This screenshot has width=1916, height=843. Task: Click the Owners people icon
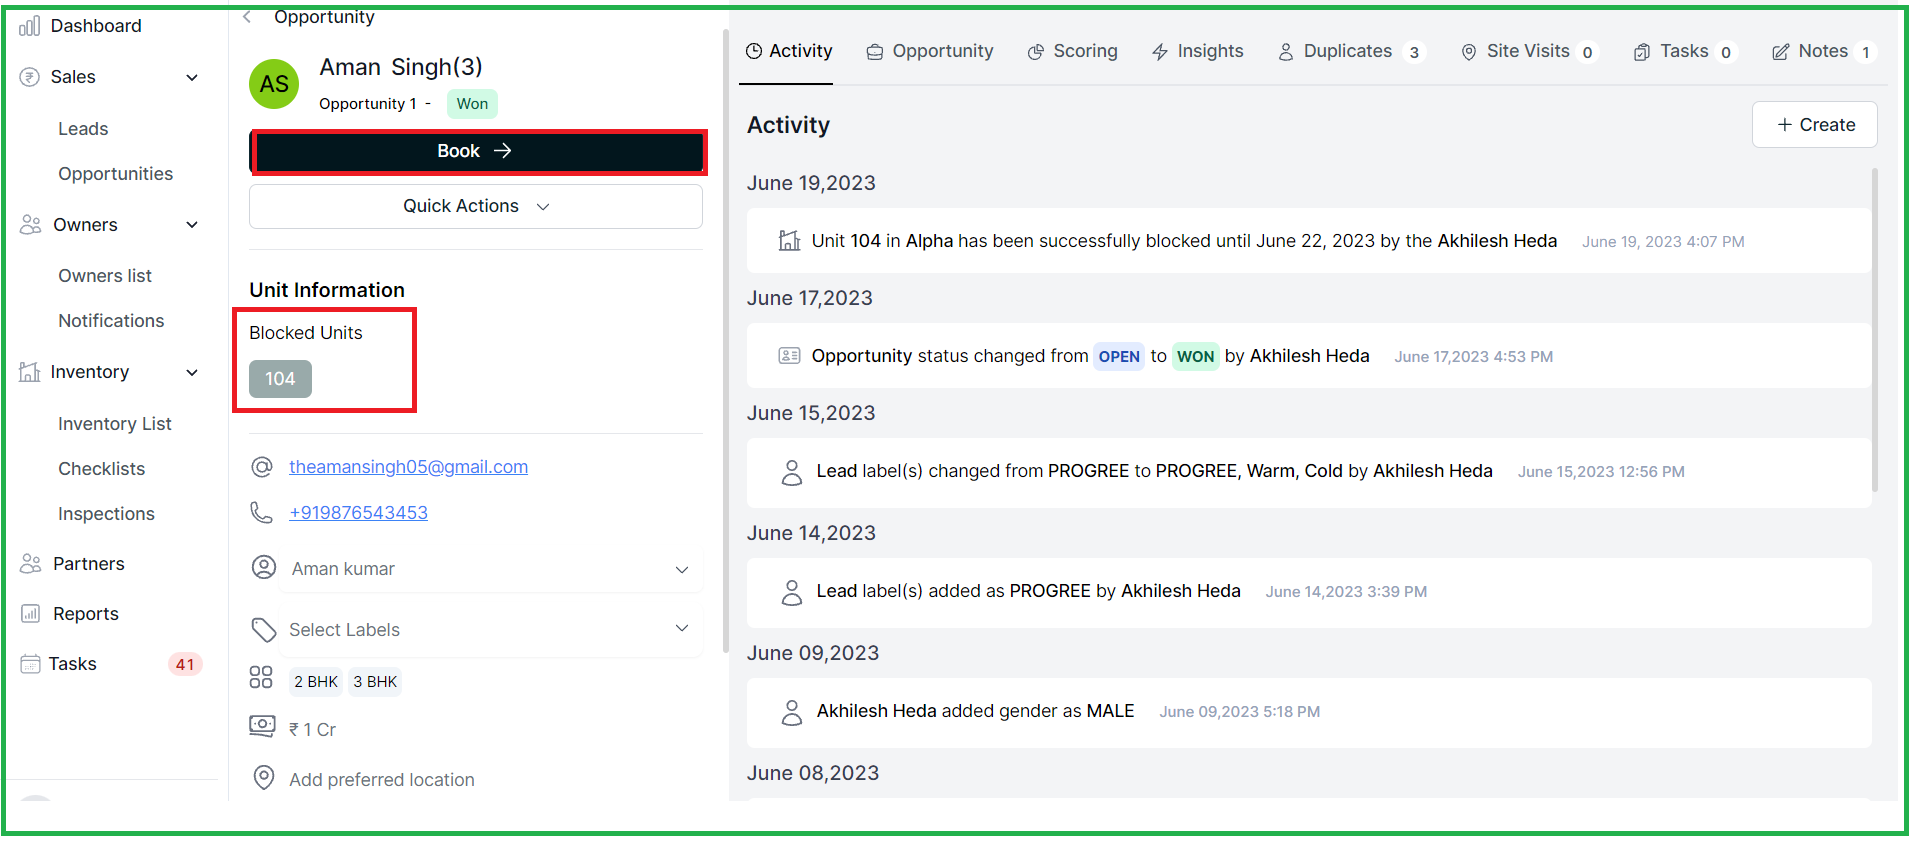(31, 225)
